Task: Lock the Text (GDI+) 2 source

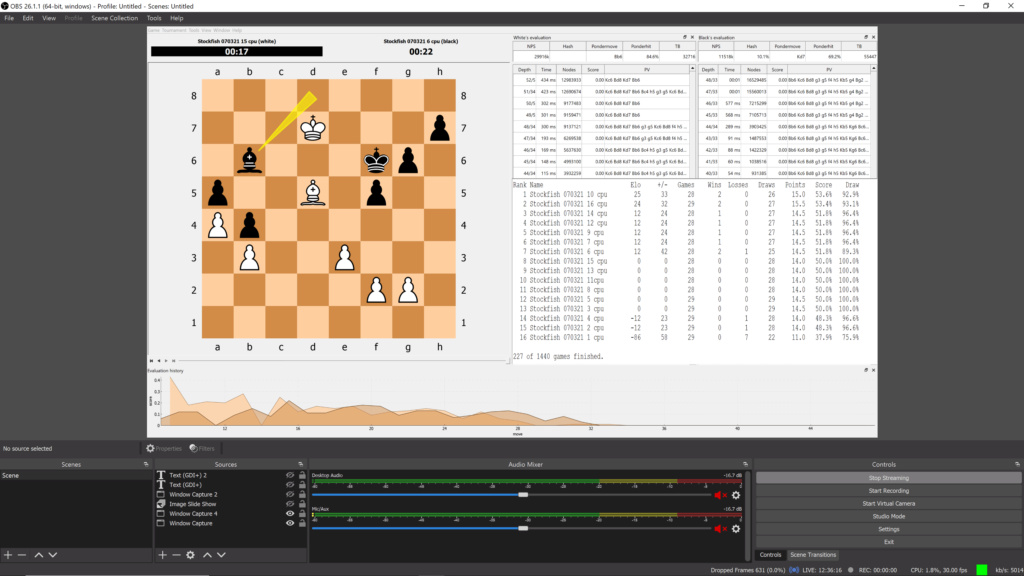Action: [302, 475]
